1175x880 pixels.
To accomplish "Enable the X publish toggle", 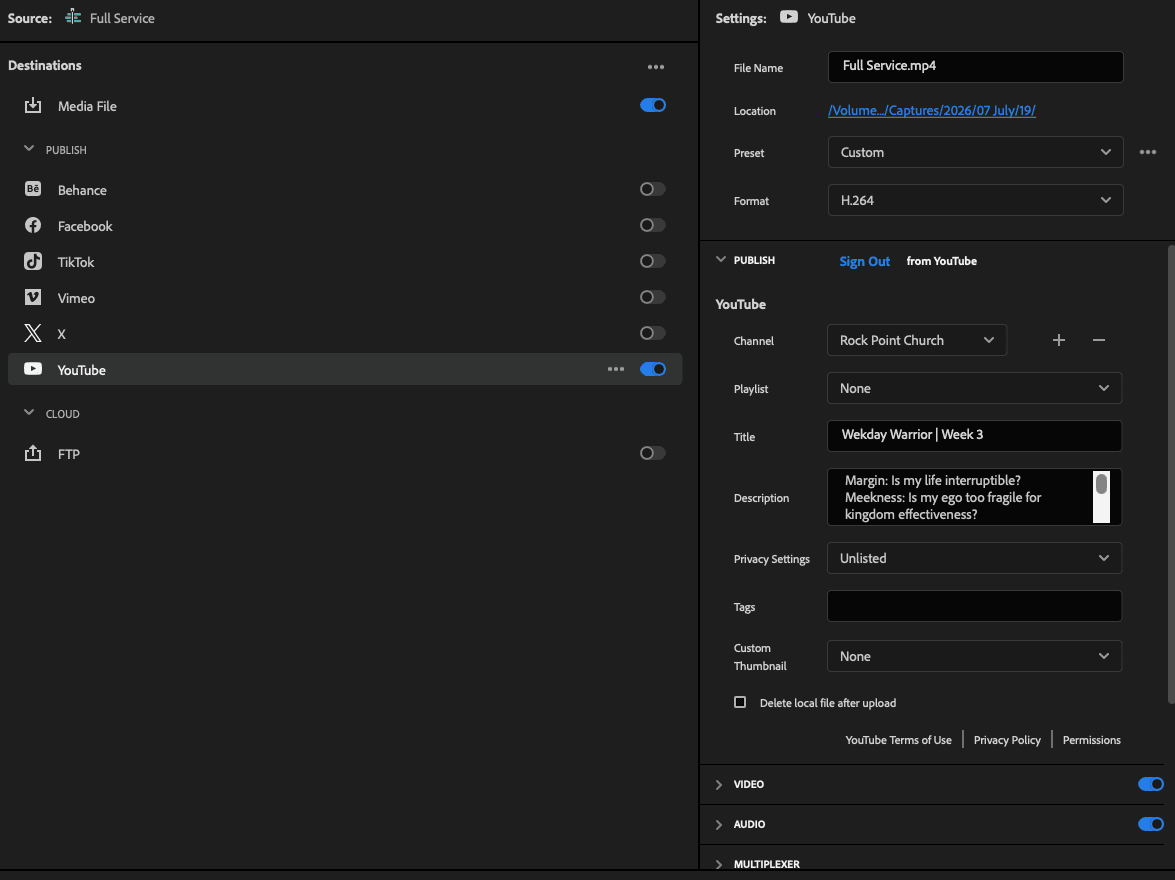I will [x=653, y=333].
